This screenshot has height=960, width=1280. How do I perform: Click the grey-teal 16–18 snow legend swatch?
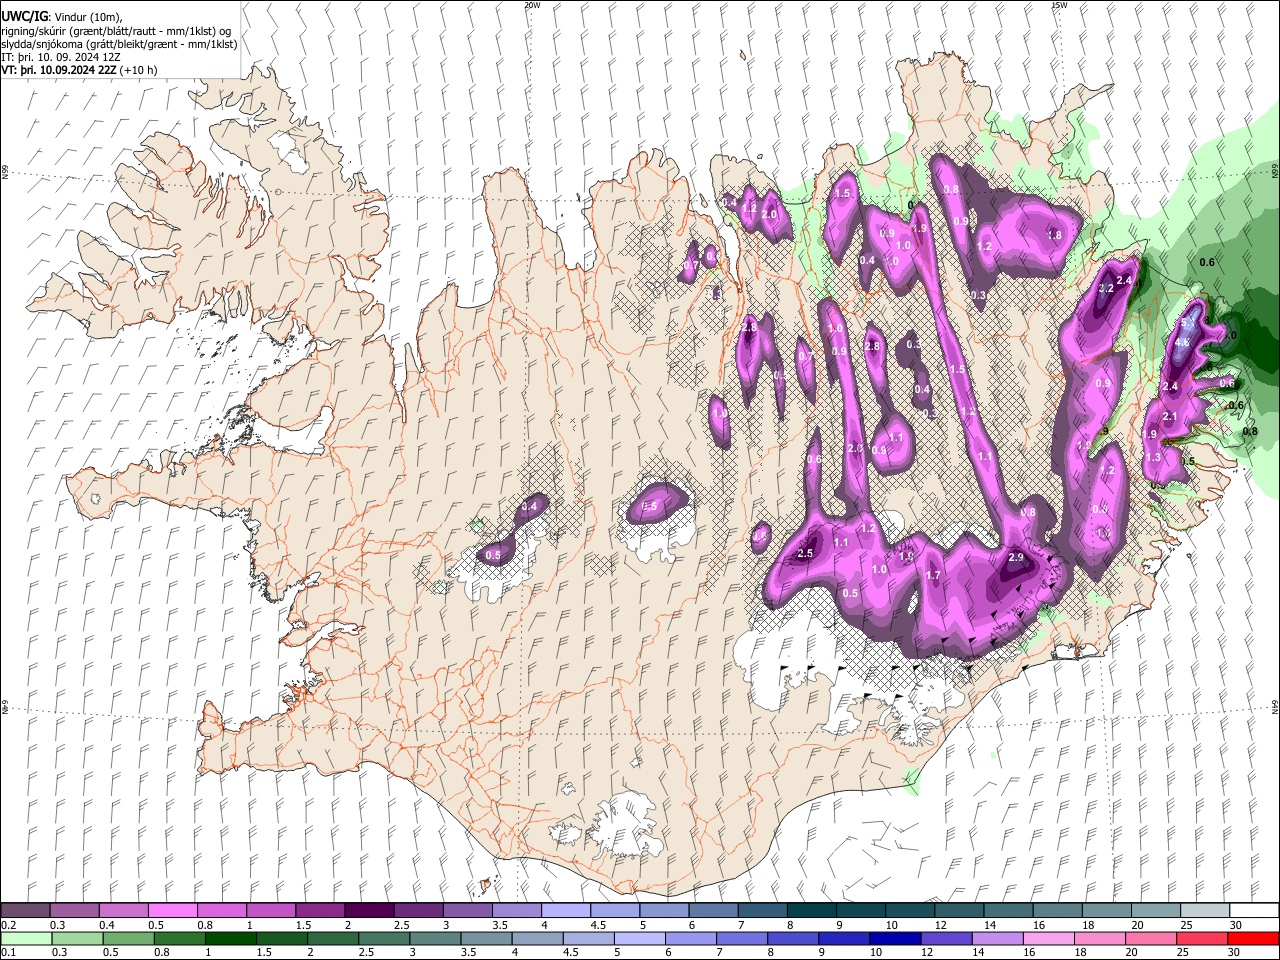tap(1058, 911)
